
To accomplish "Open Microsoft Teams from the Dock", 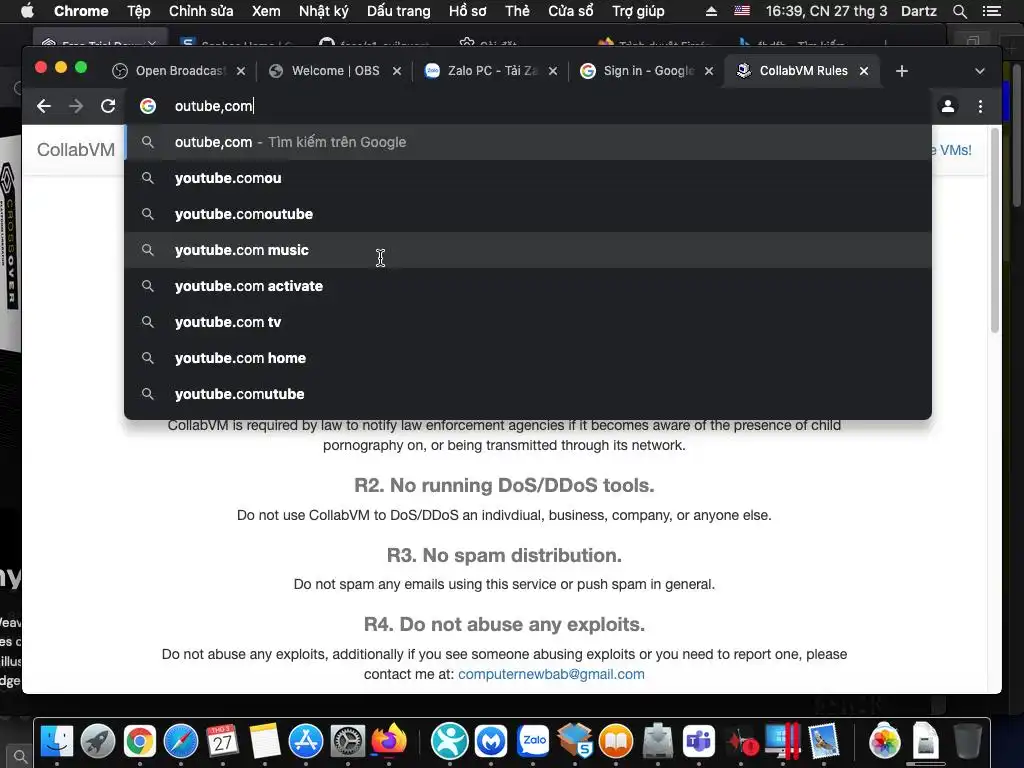I will click(x=699, y=741).
